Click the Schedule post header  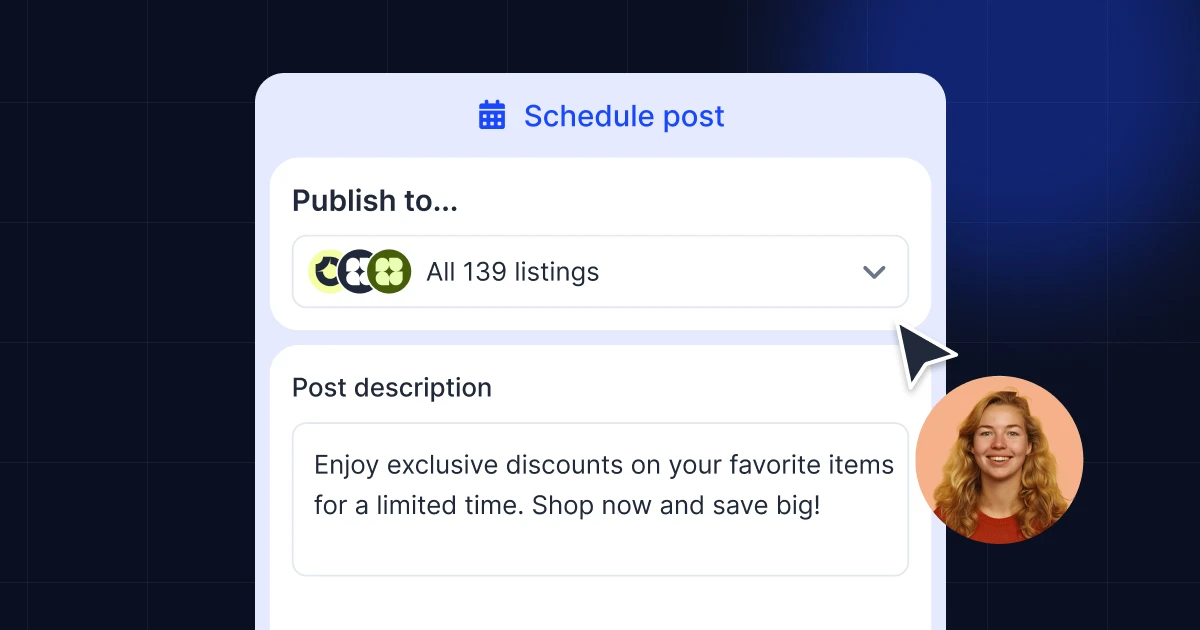(x=624, y=116)
